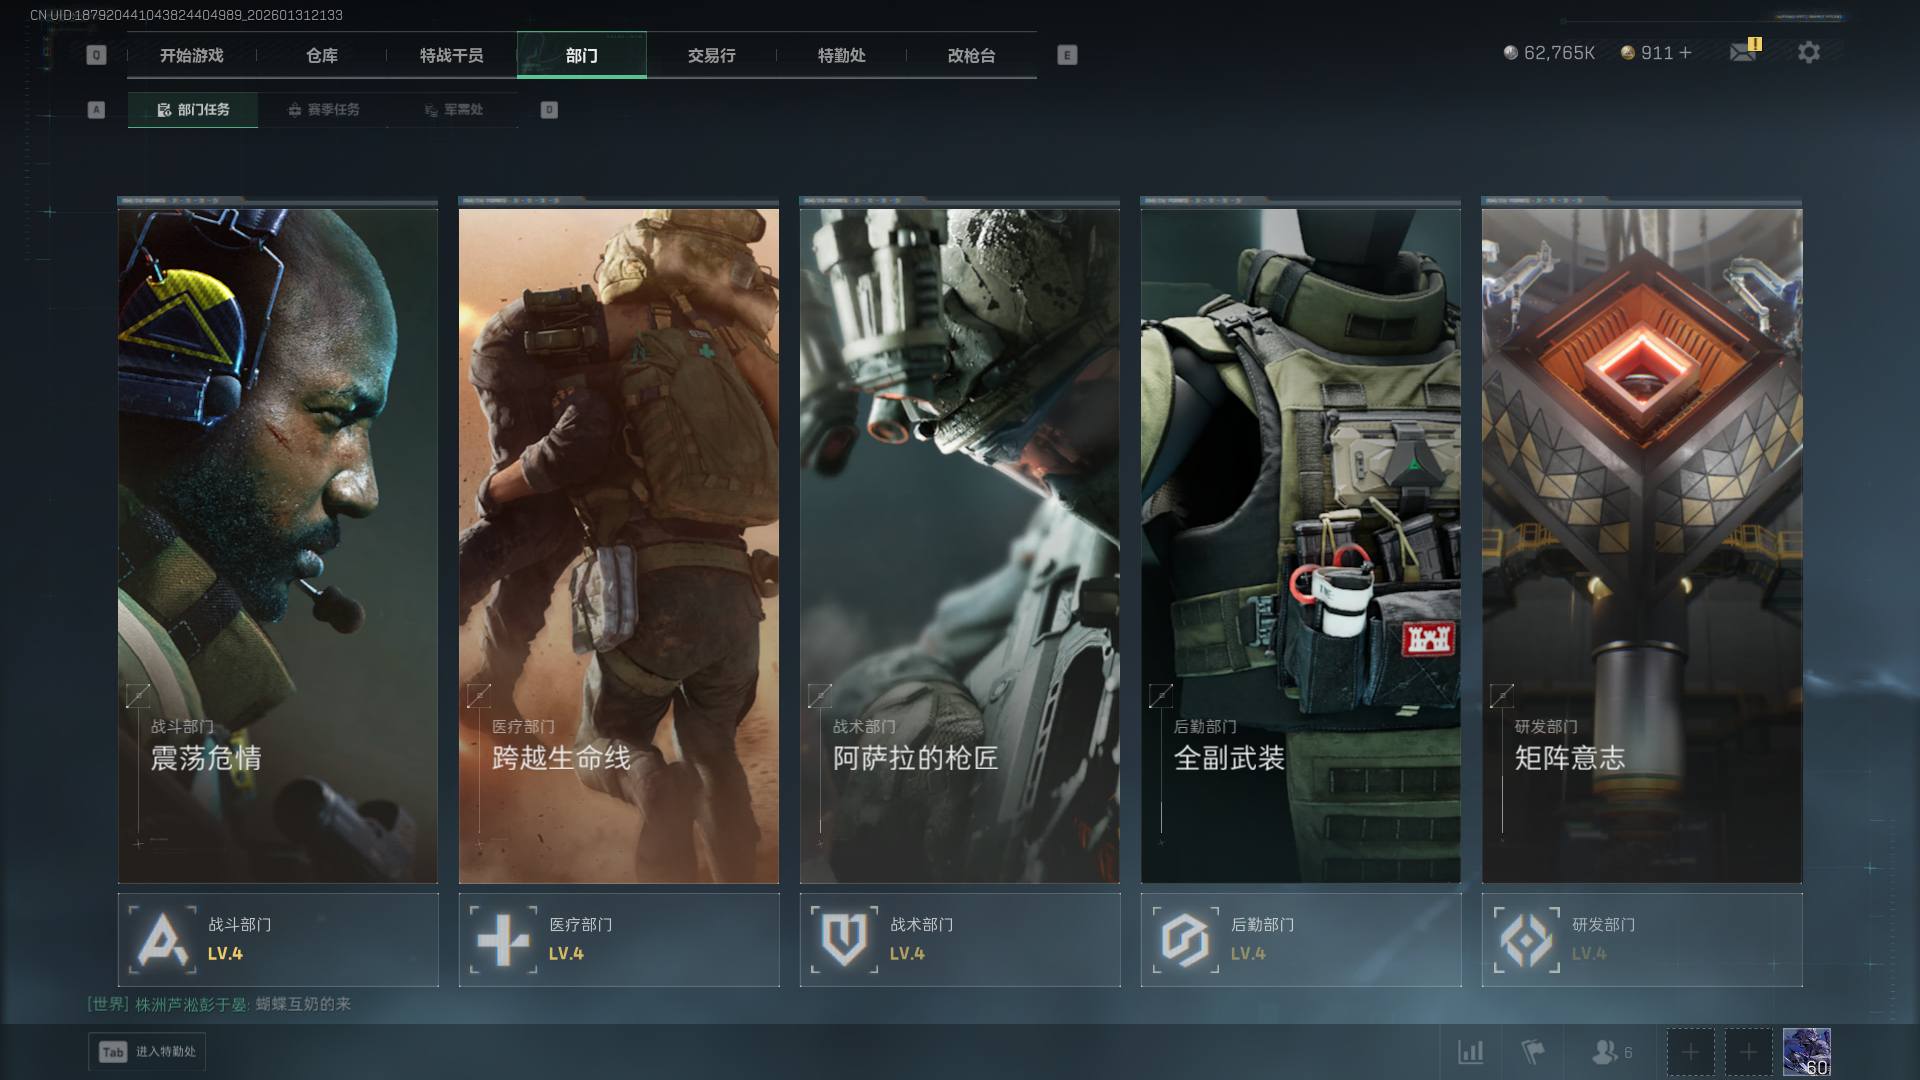Open the flags icon in bottom bar
The width and height of the screenshot is (1920, 1080).
(1532, 1052)
